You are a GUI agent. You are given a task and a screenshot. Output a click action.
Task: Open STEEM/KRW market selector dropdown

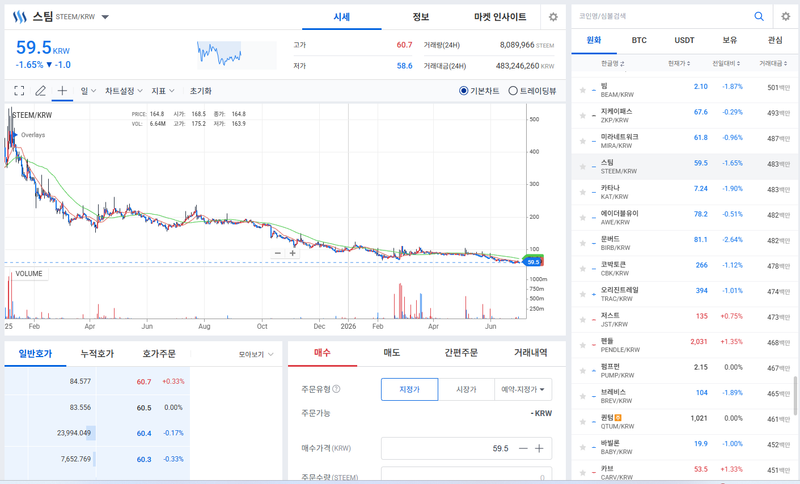tap(105, 17)
